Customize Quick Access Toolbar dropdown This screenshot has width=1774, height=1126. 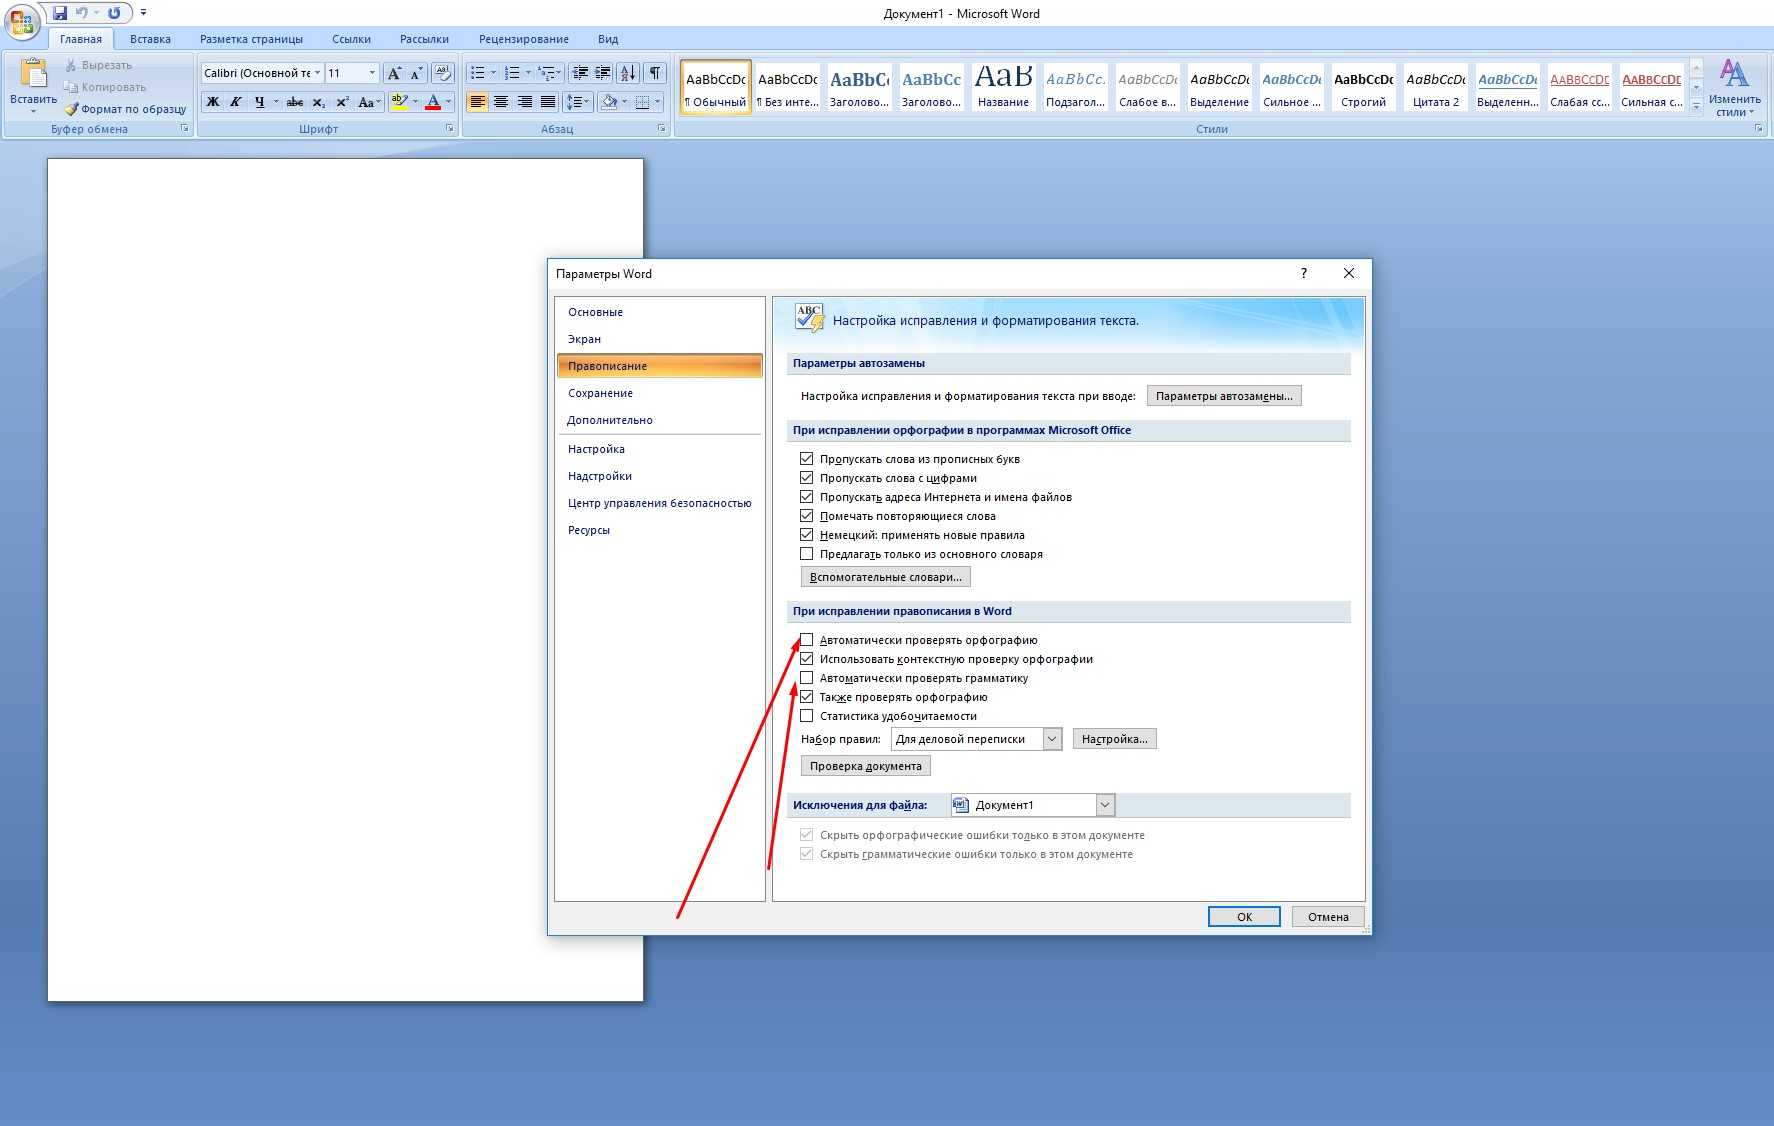pyautogui.click(x=143, y=13)
